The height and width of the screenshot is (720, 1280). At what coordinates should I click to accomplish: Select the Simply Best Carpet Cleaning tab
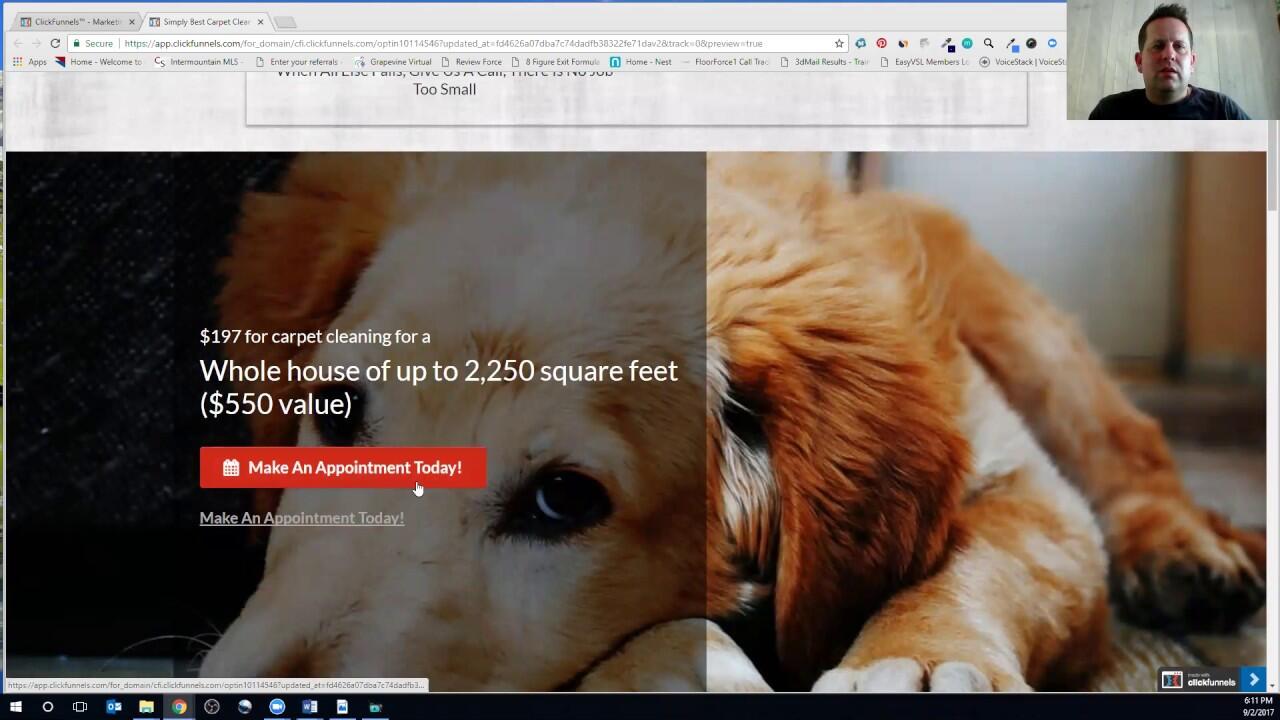pos(200,20)
